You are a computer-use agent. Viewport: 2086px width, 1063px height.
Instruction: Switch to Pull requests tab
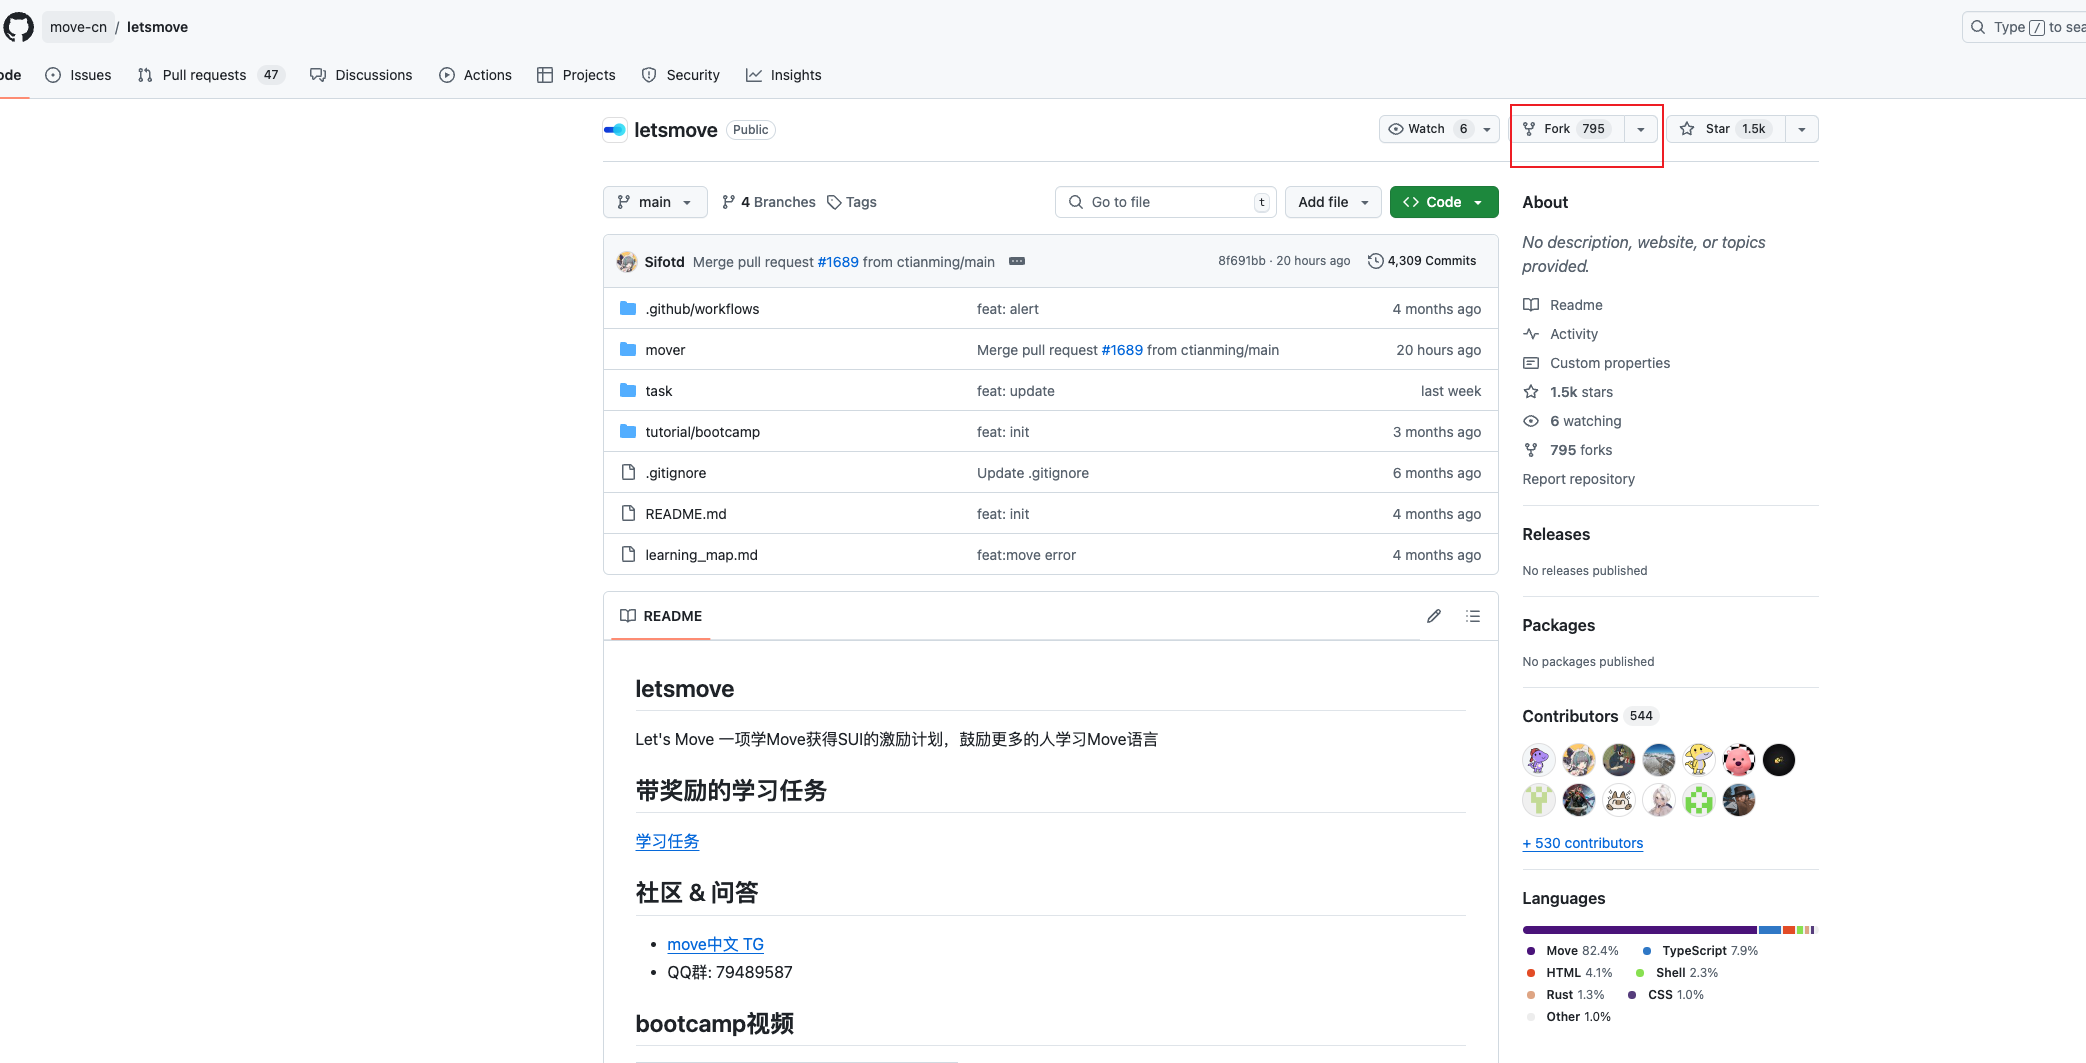coord(211,75)
